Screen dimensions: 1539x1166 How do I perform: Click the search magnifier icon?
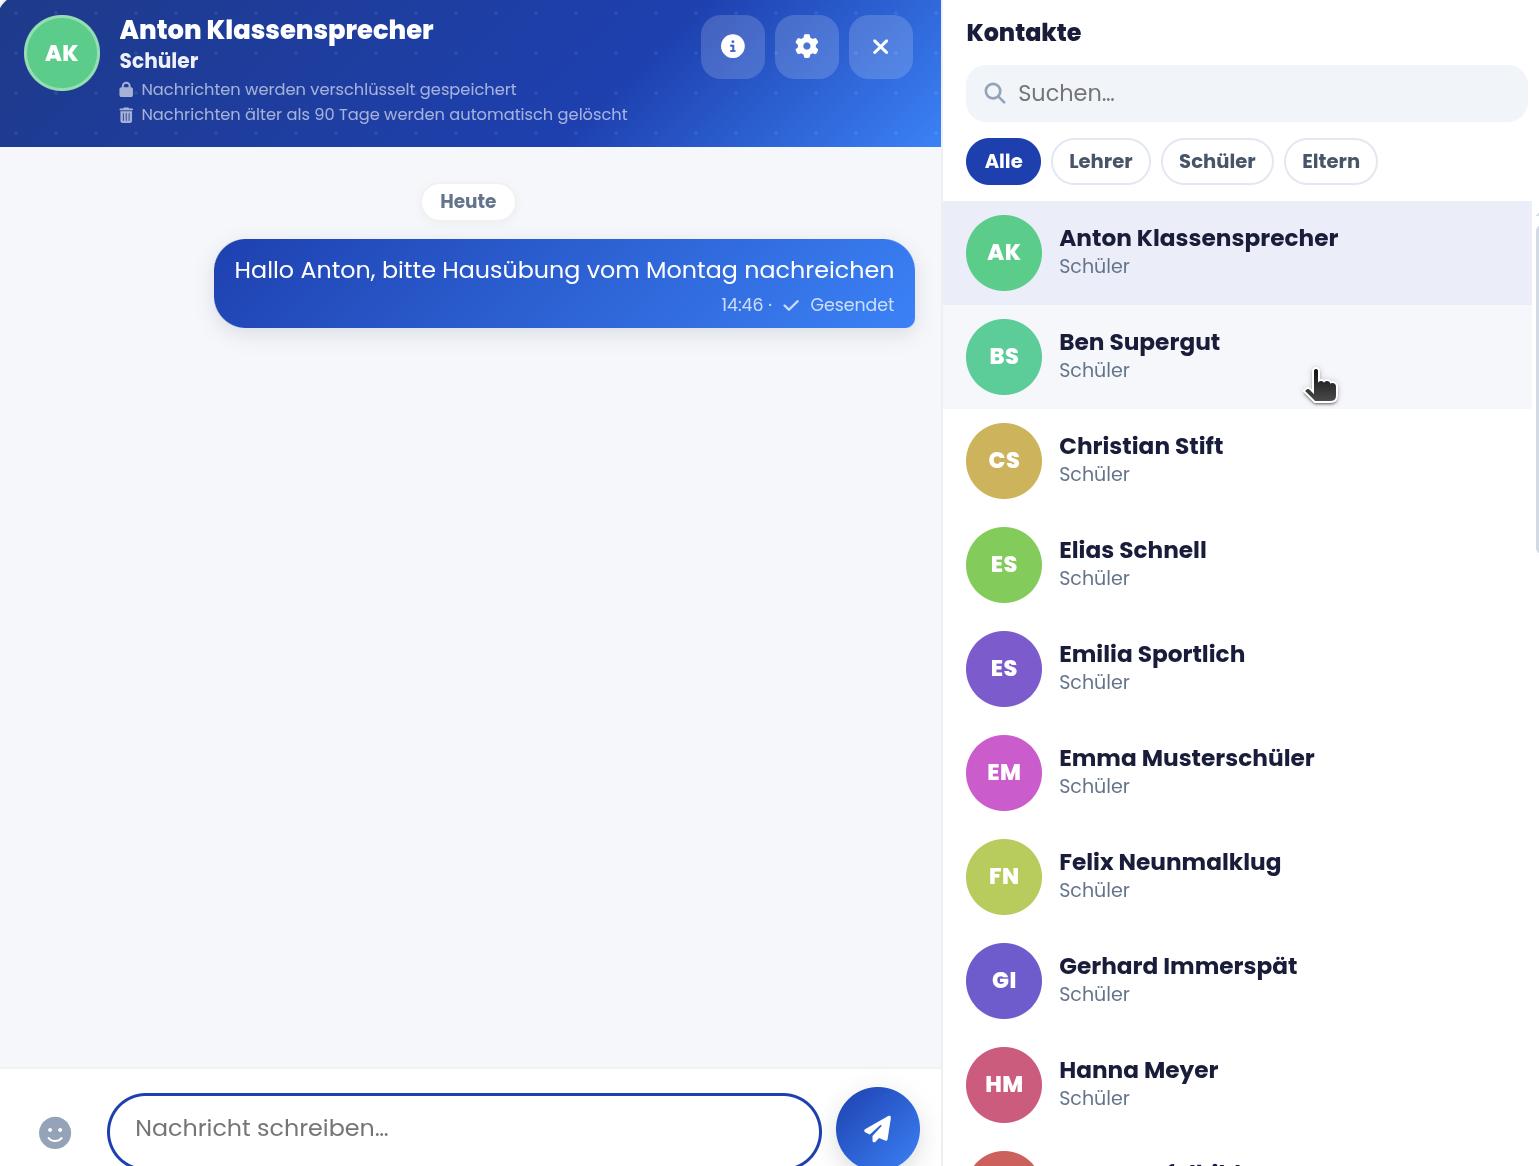[995, 93]
